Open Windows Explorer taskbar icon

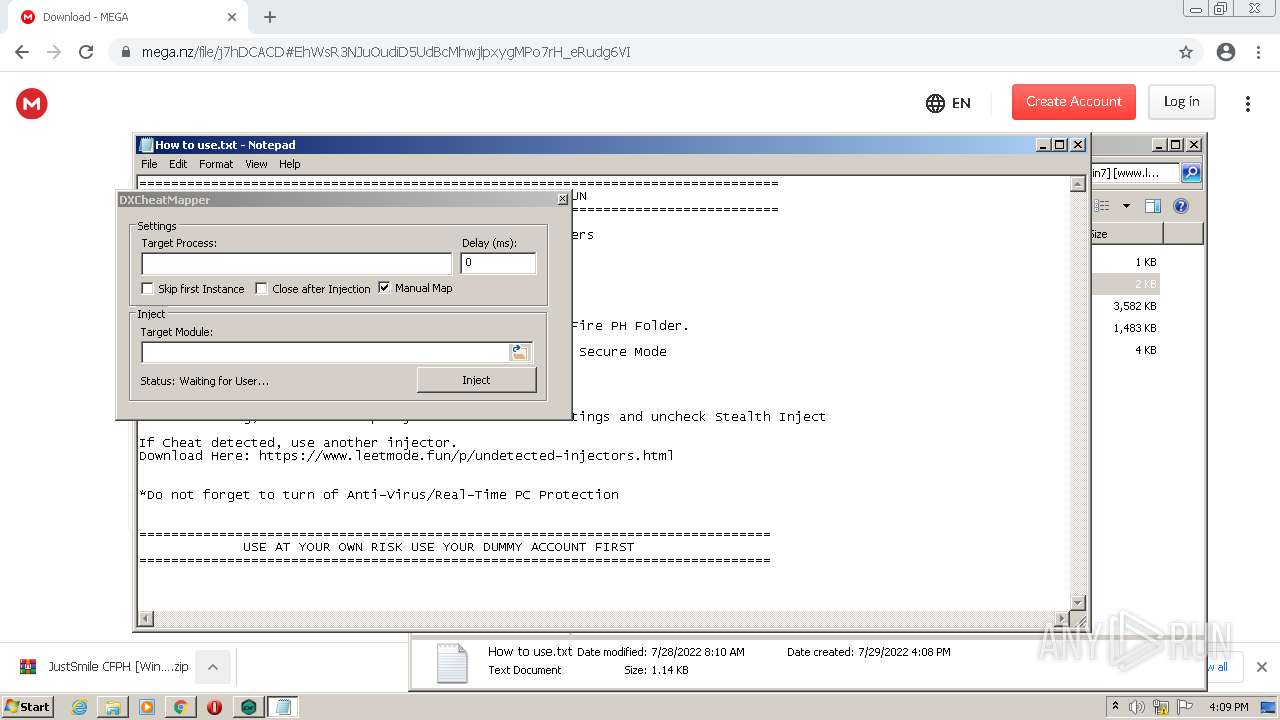tap(113, 707)
